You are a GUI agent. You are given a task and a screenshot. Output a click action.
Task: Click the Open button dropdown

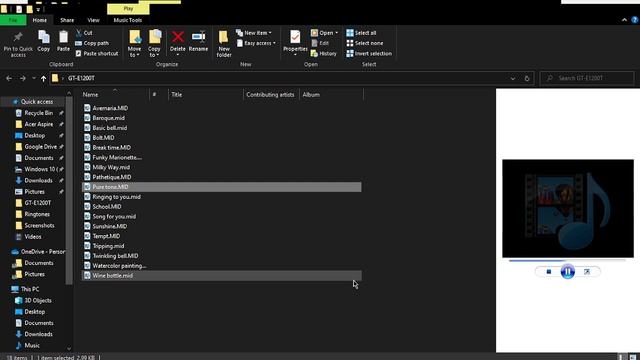coord(324,33)
